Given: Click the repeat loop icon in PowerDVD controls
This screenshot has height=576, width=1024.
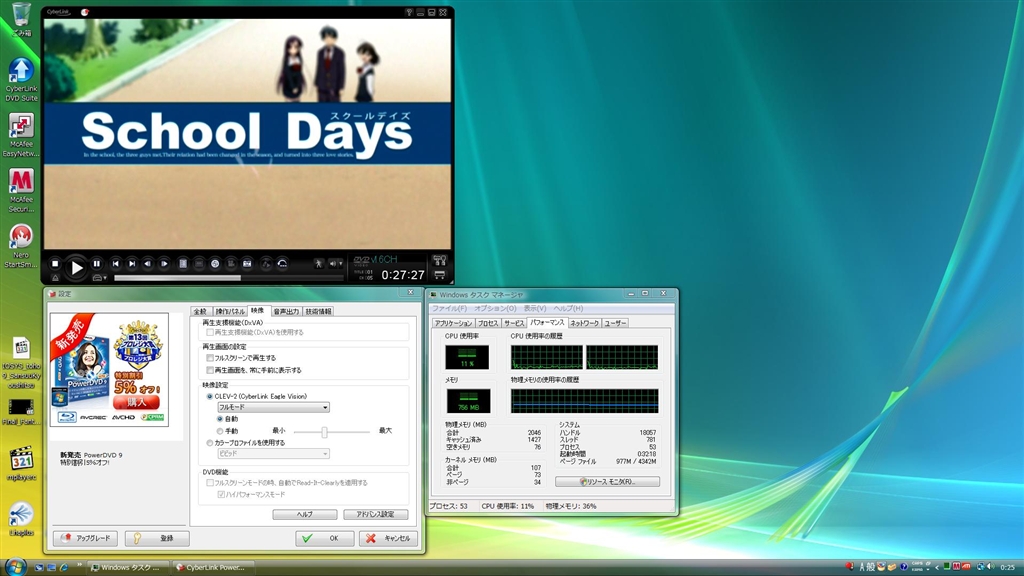Looking at the screenshot, I should pyautogui.click(x=282, y=264).
